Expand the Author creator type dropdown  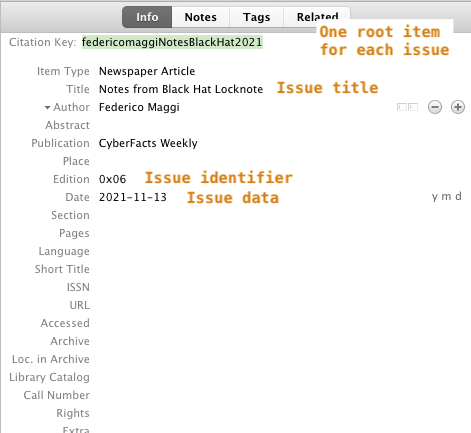[47, 107]
